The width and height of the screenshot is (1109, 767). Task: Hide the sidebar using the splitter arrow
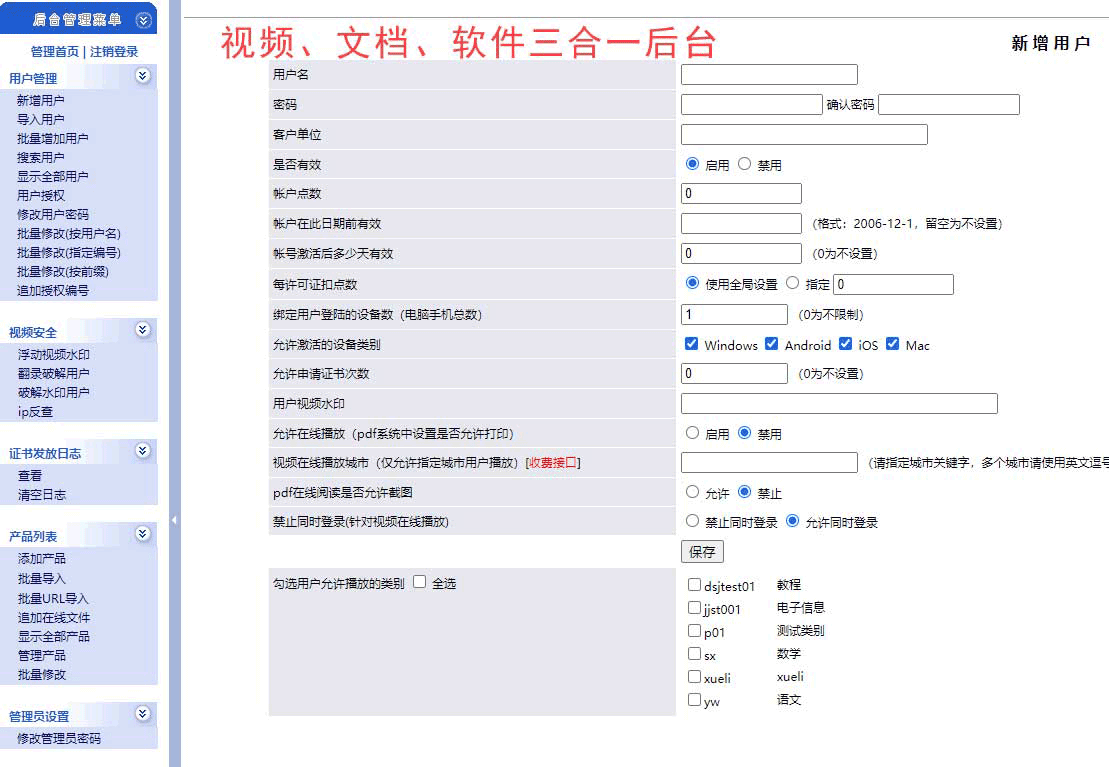[x=175, y=520]
